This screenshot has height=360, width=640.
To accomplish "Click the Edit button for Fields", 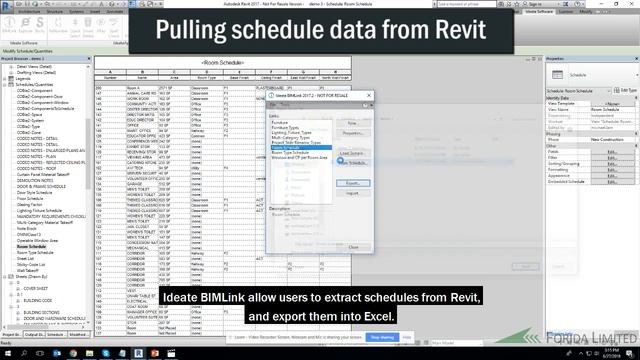I will pyautogui.click(x=612, y=152).
